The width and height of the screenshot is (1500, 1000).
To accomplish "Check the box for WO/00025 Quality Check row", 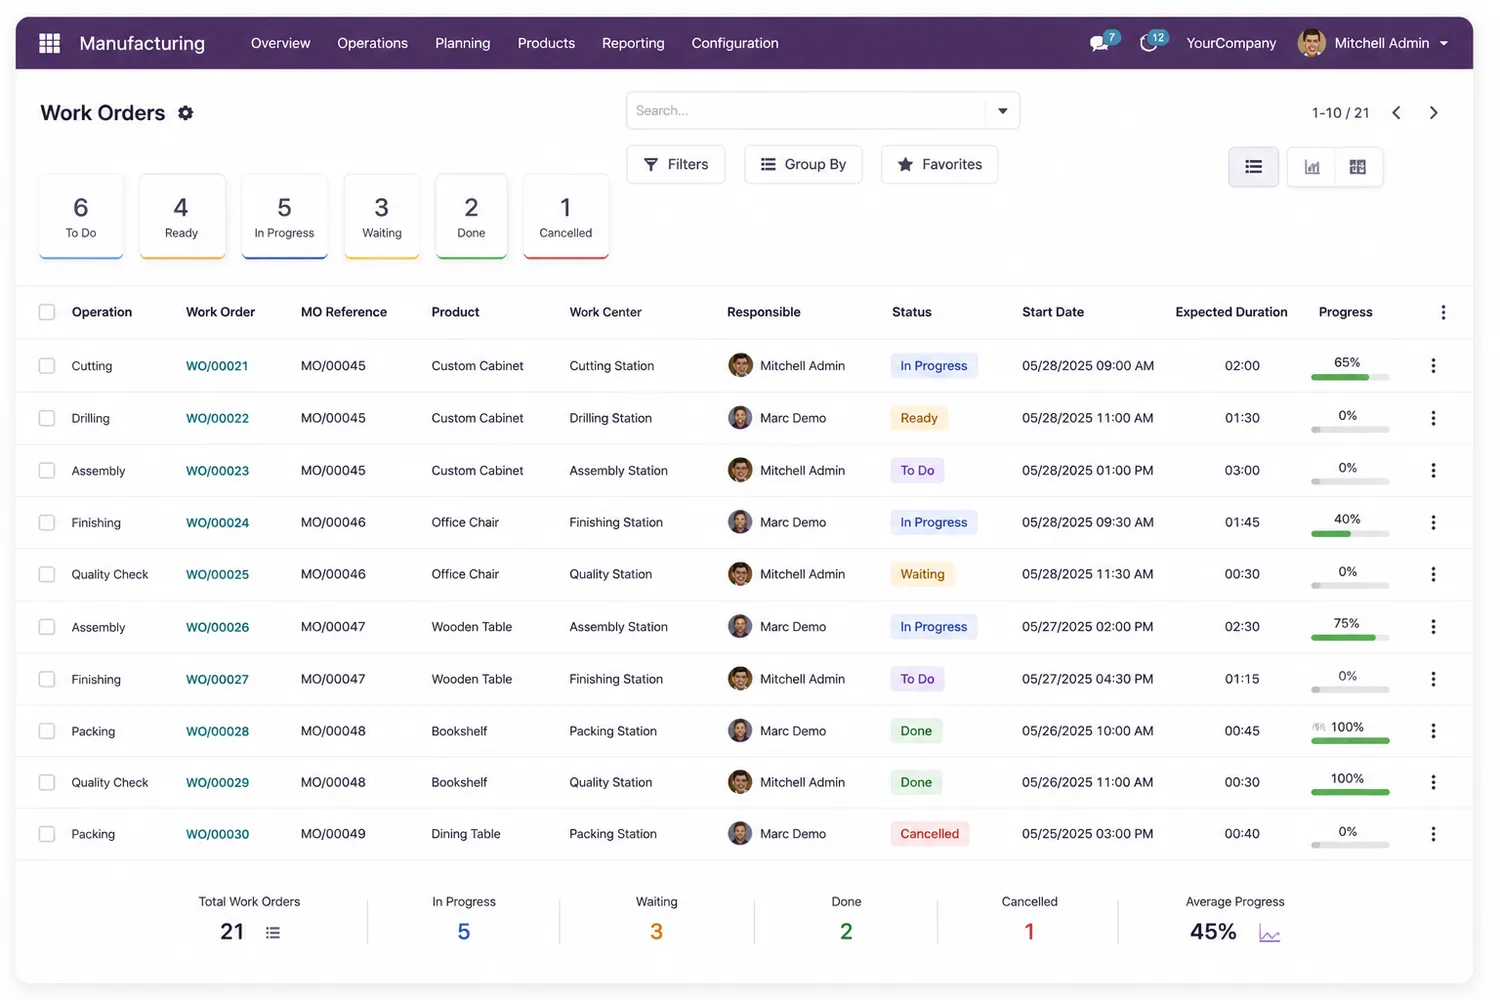I will pyautogui.click(x=47, y=574).
